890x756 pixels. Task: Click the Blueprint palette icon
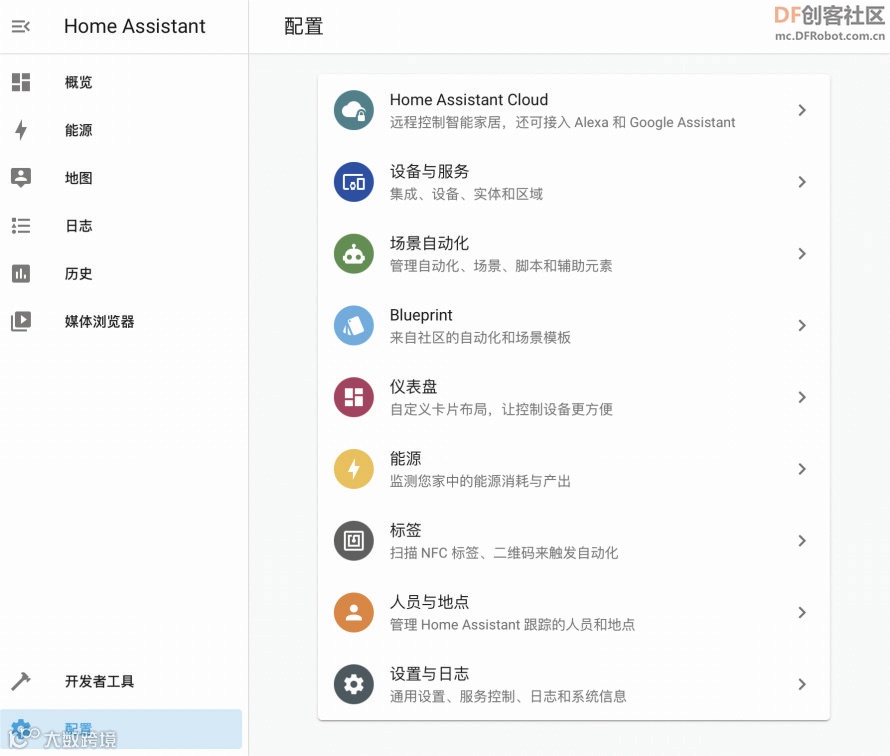click(354, 326)
